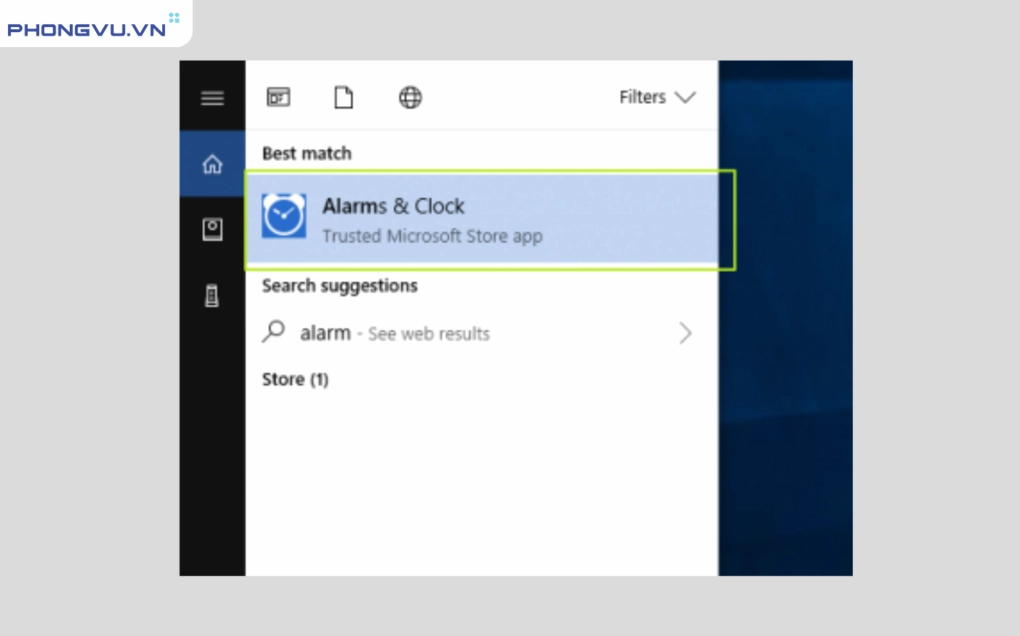Click the Trusted Microsoft Store app subtitle
Image resolution: width=1020 pixels, height=636 pixels.
pyautogui.click(x=431, y=237)
